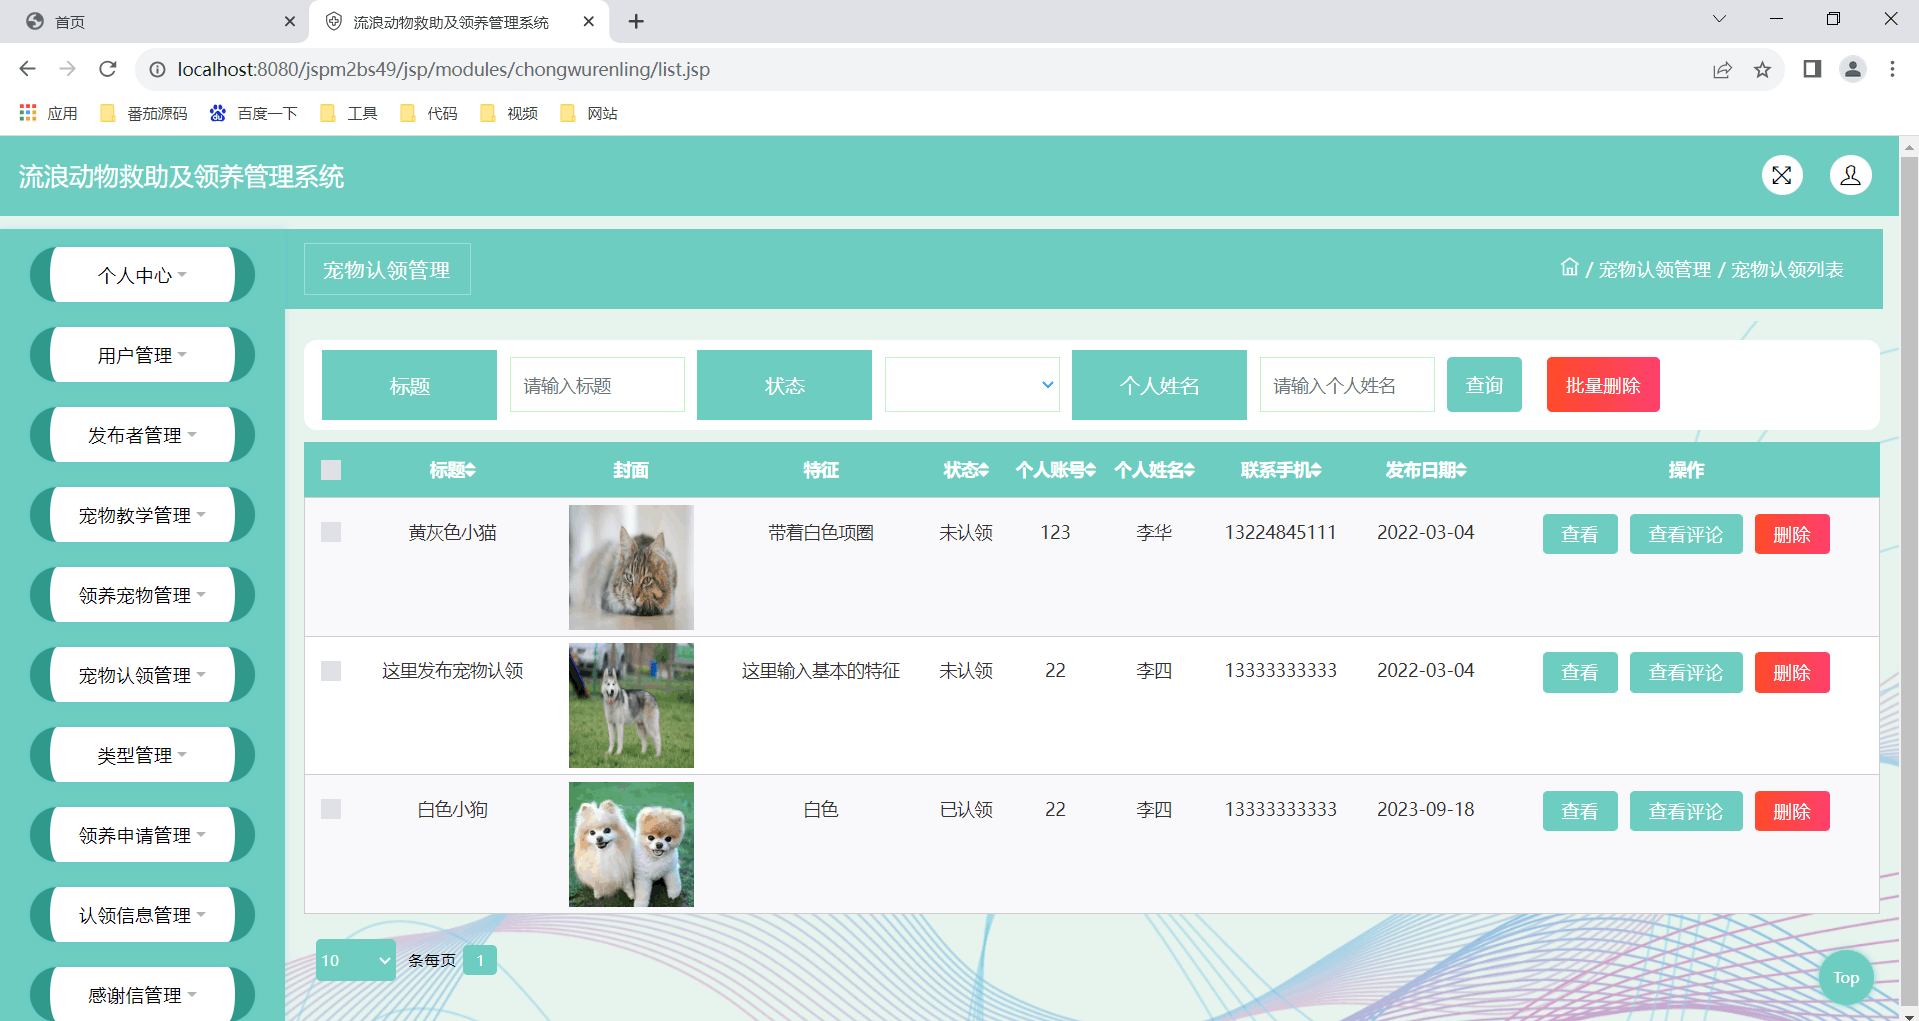This screenshot has width=1919, height=1021.
Task: Click the home icon in breadcrumb
Action: coord(1569,268)
